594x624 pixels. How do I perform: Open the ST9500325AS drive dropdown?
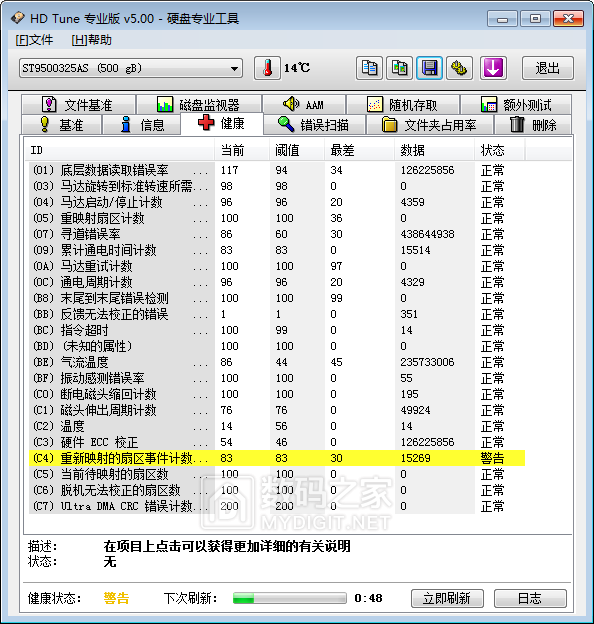[131, 68]
